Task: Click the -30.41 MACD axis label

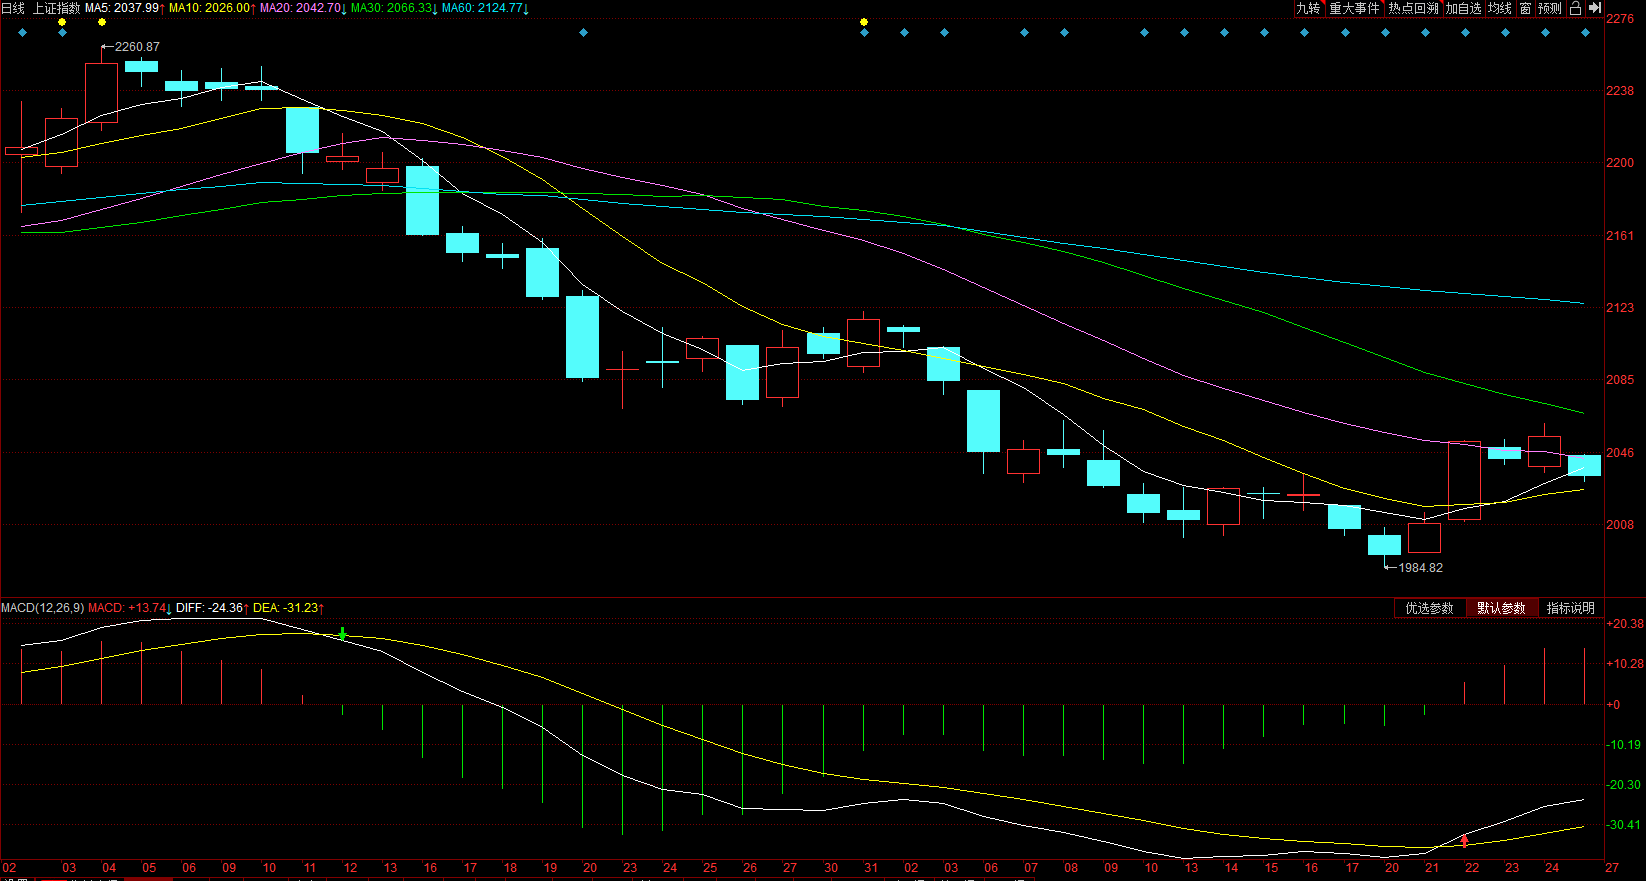Action: [x=1624, y=825]
